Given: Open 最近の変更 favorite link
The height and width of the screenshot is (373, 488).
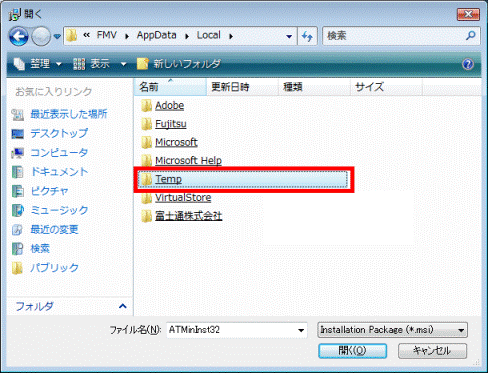Looking at the screenshot, I should 54,229.
